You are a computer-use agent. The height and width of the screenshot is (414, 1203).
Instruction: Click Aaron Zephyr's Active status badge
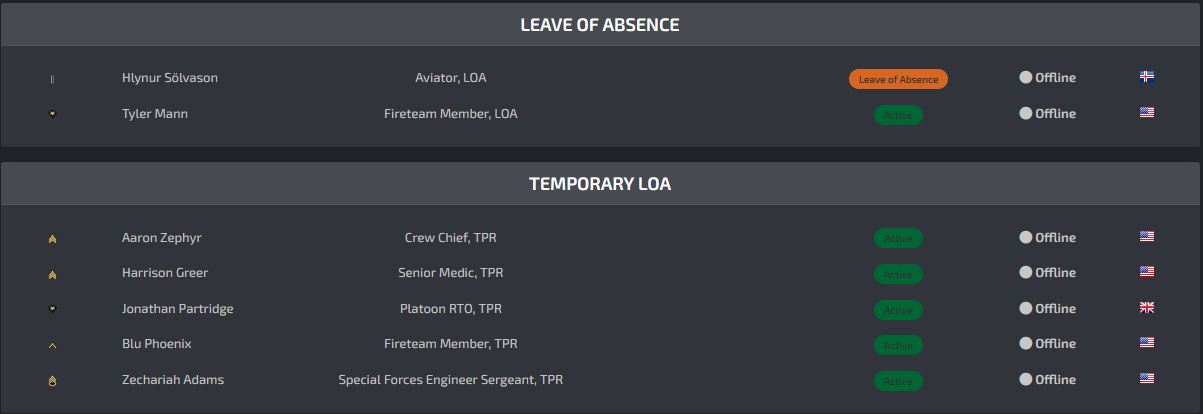898,238
